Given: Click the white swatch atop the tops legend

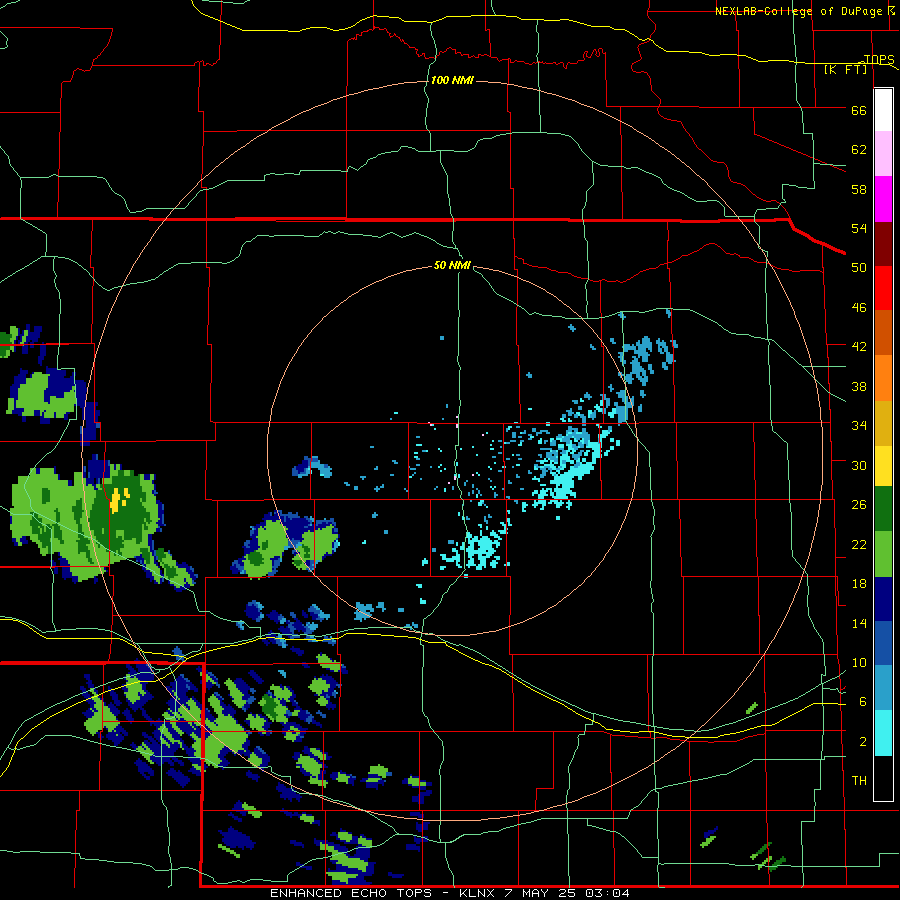Looking at the screenshot, I should 883,110.
